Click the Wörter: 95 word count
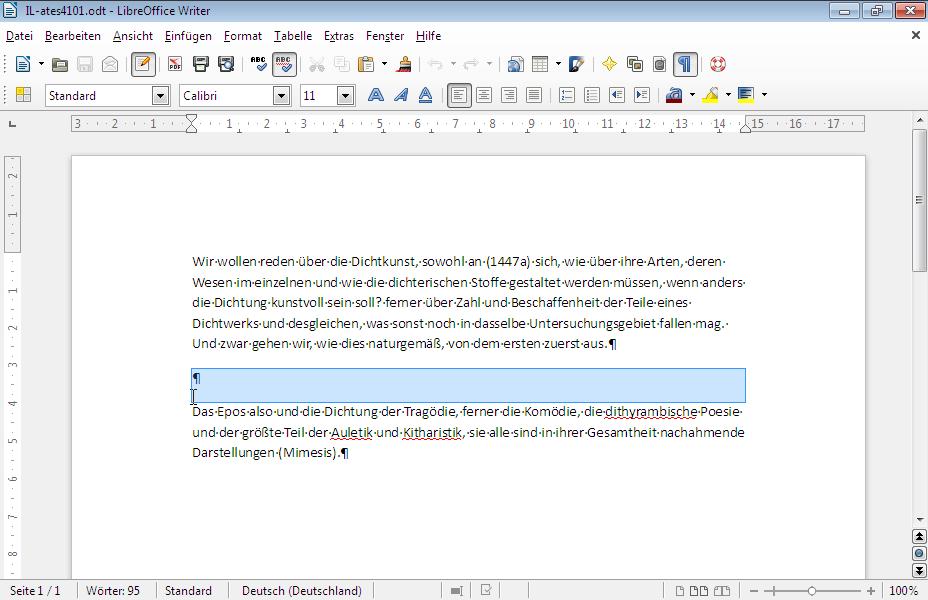The width and height of the screenshot is (928, 600). tap(113, 591)
